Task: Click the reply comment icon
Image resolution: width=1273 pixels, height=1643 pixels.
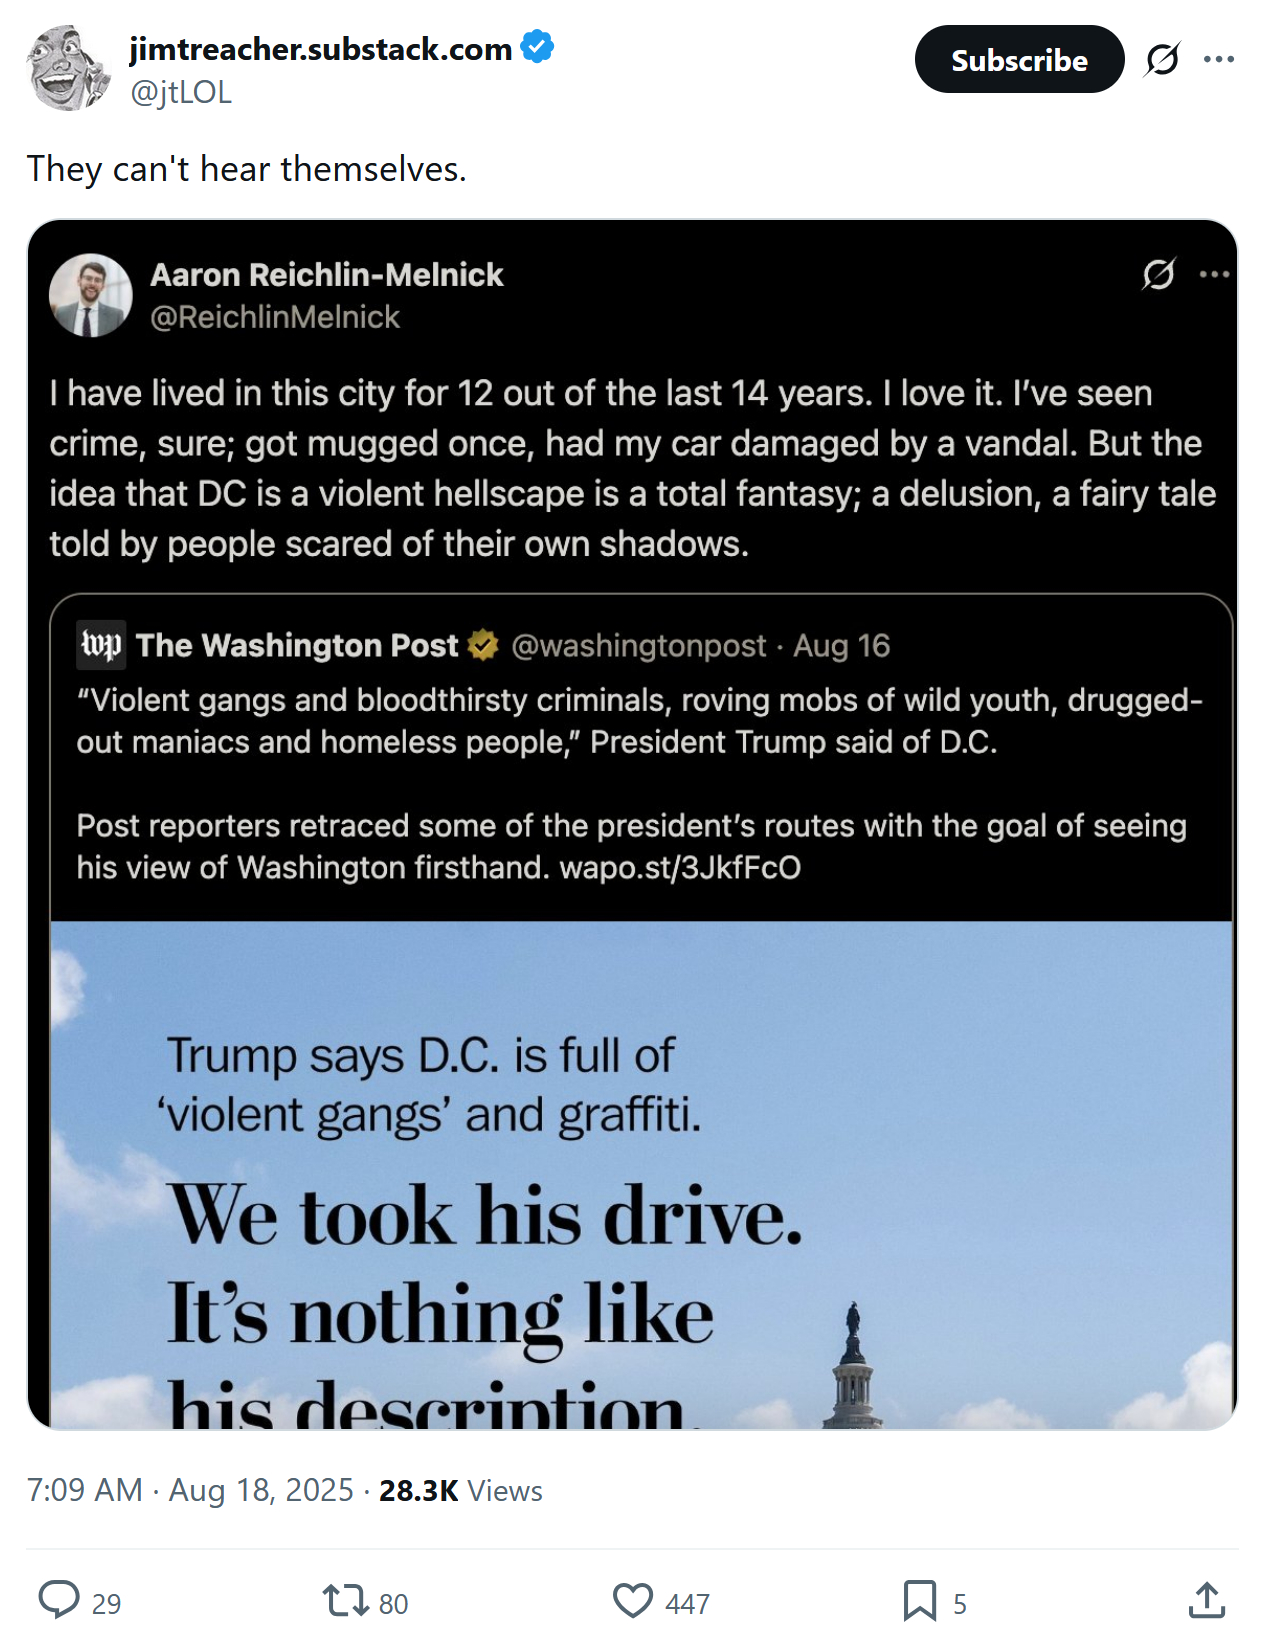Action: (59, 1600)
